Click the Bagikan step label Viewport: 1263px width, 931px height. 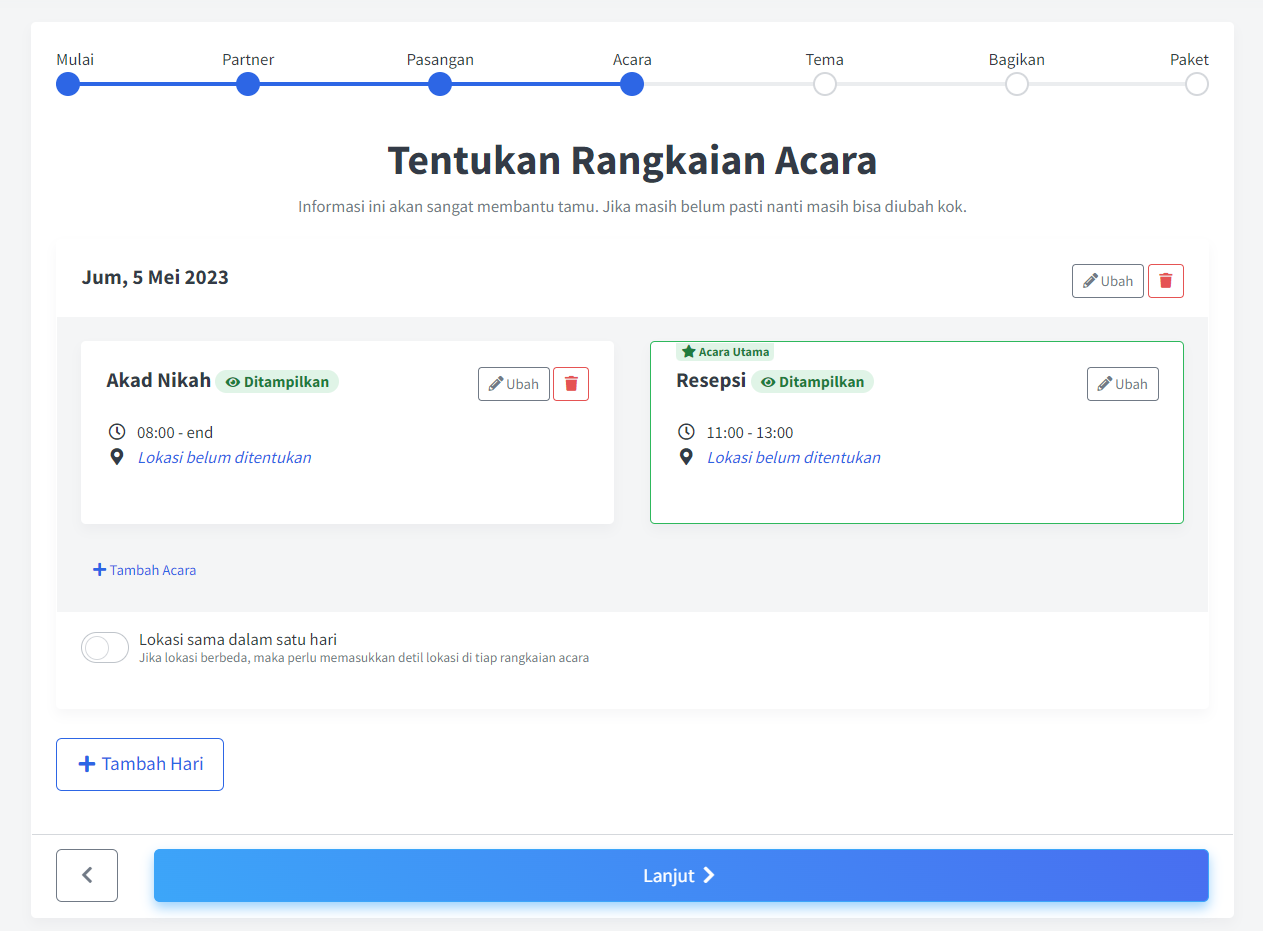point(1017,60)
